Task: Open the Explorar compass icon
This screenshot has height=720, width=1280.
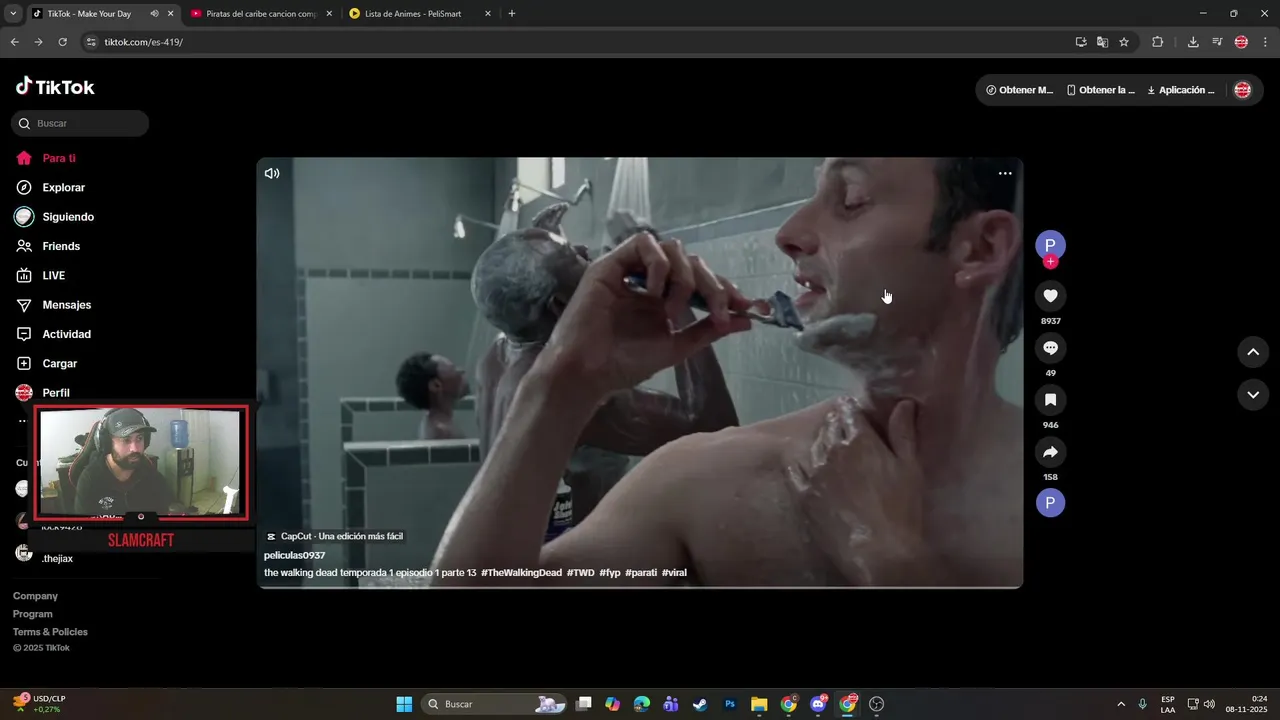Action: 24,187
